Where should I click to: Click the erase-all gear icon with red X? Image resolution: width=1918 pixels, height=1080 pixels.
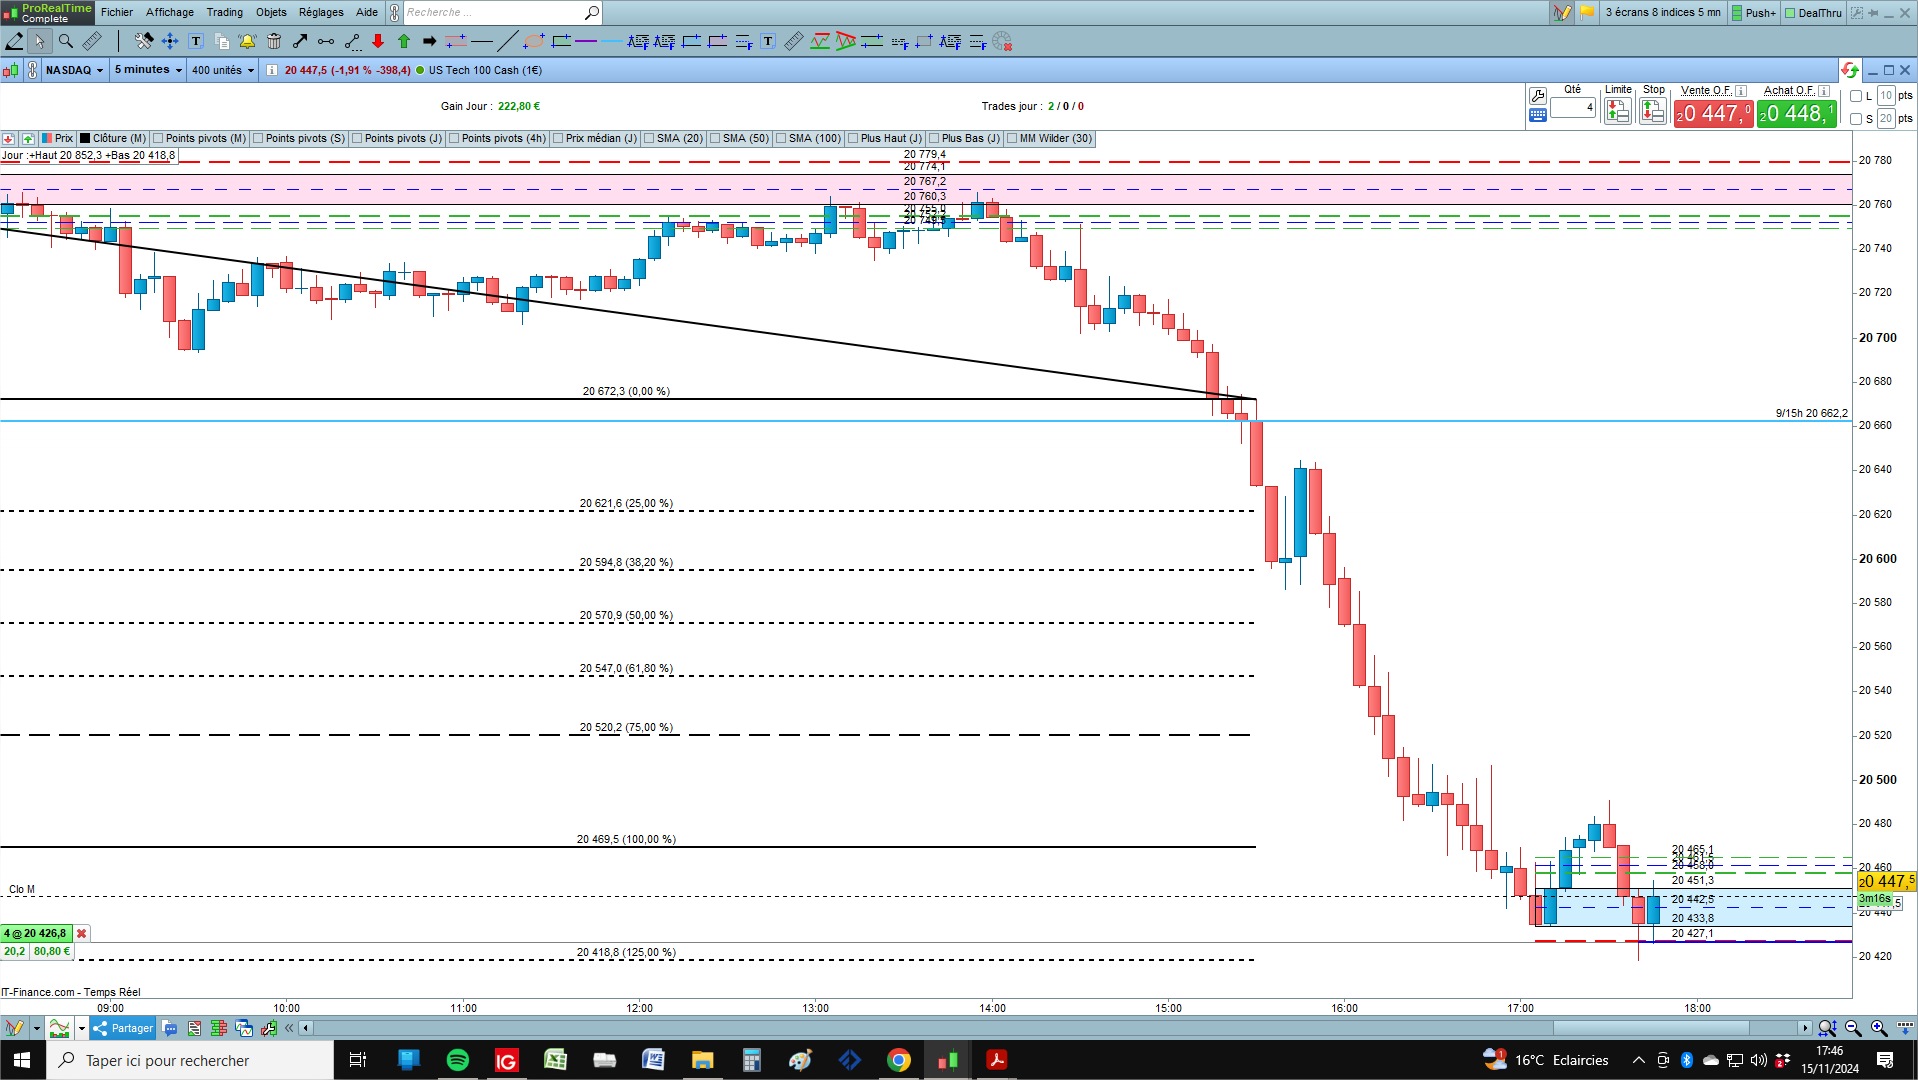pyautogui.click(x=1002, y=41)
